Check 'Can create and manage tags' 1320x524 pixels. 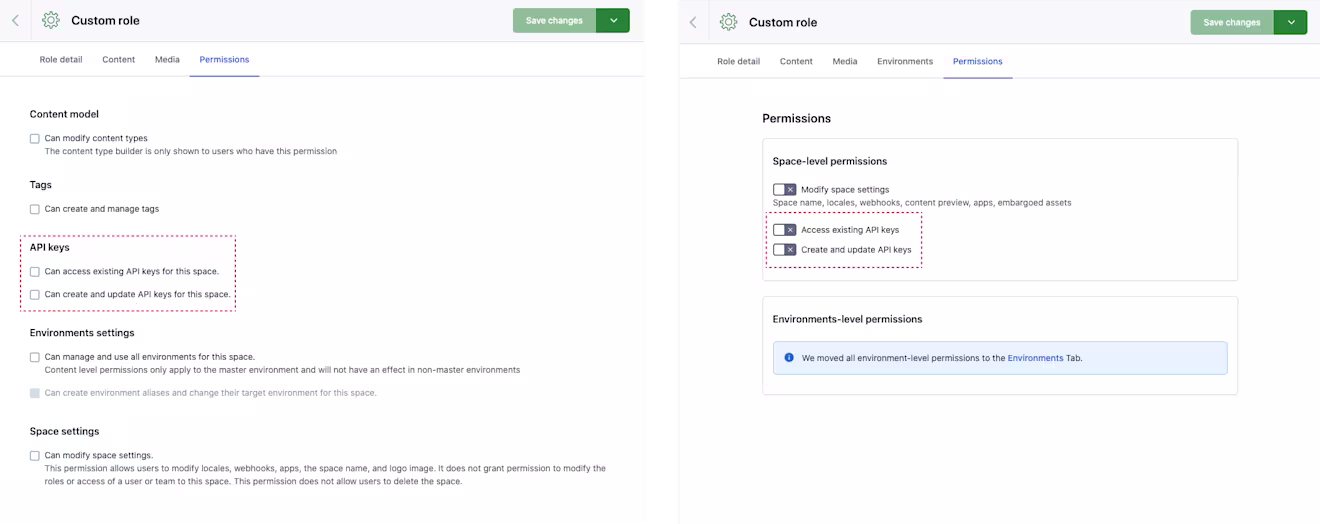pos(35,209)
